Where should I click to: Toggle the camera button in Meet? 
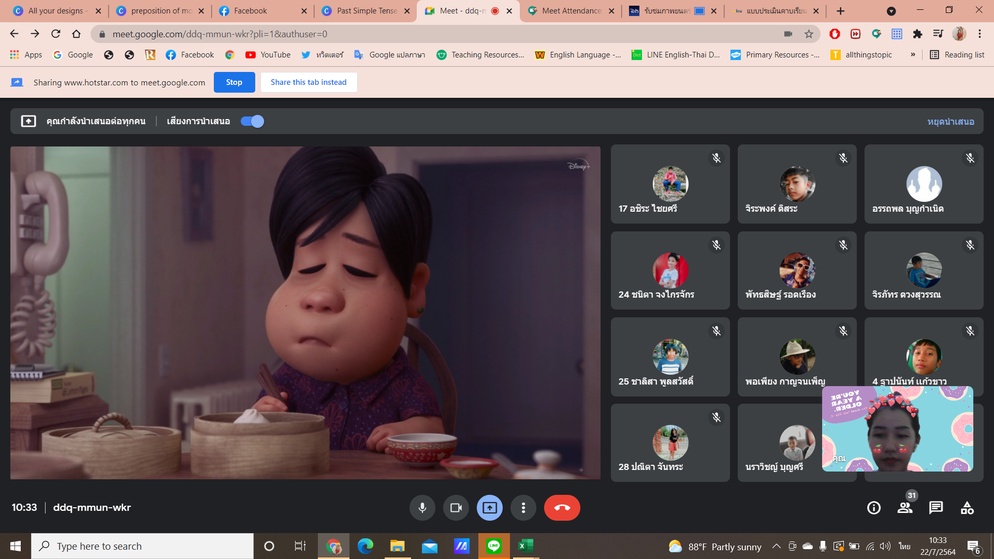tap(456, 508)
